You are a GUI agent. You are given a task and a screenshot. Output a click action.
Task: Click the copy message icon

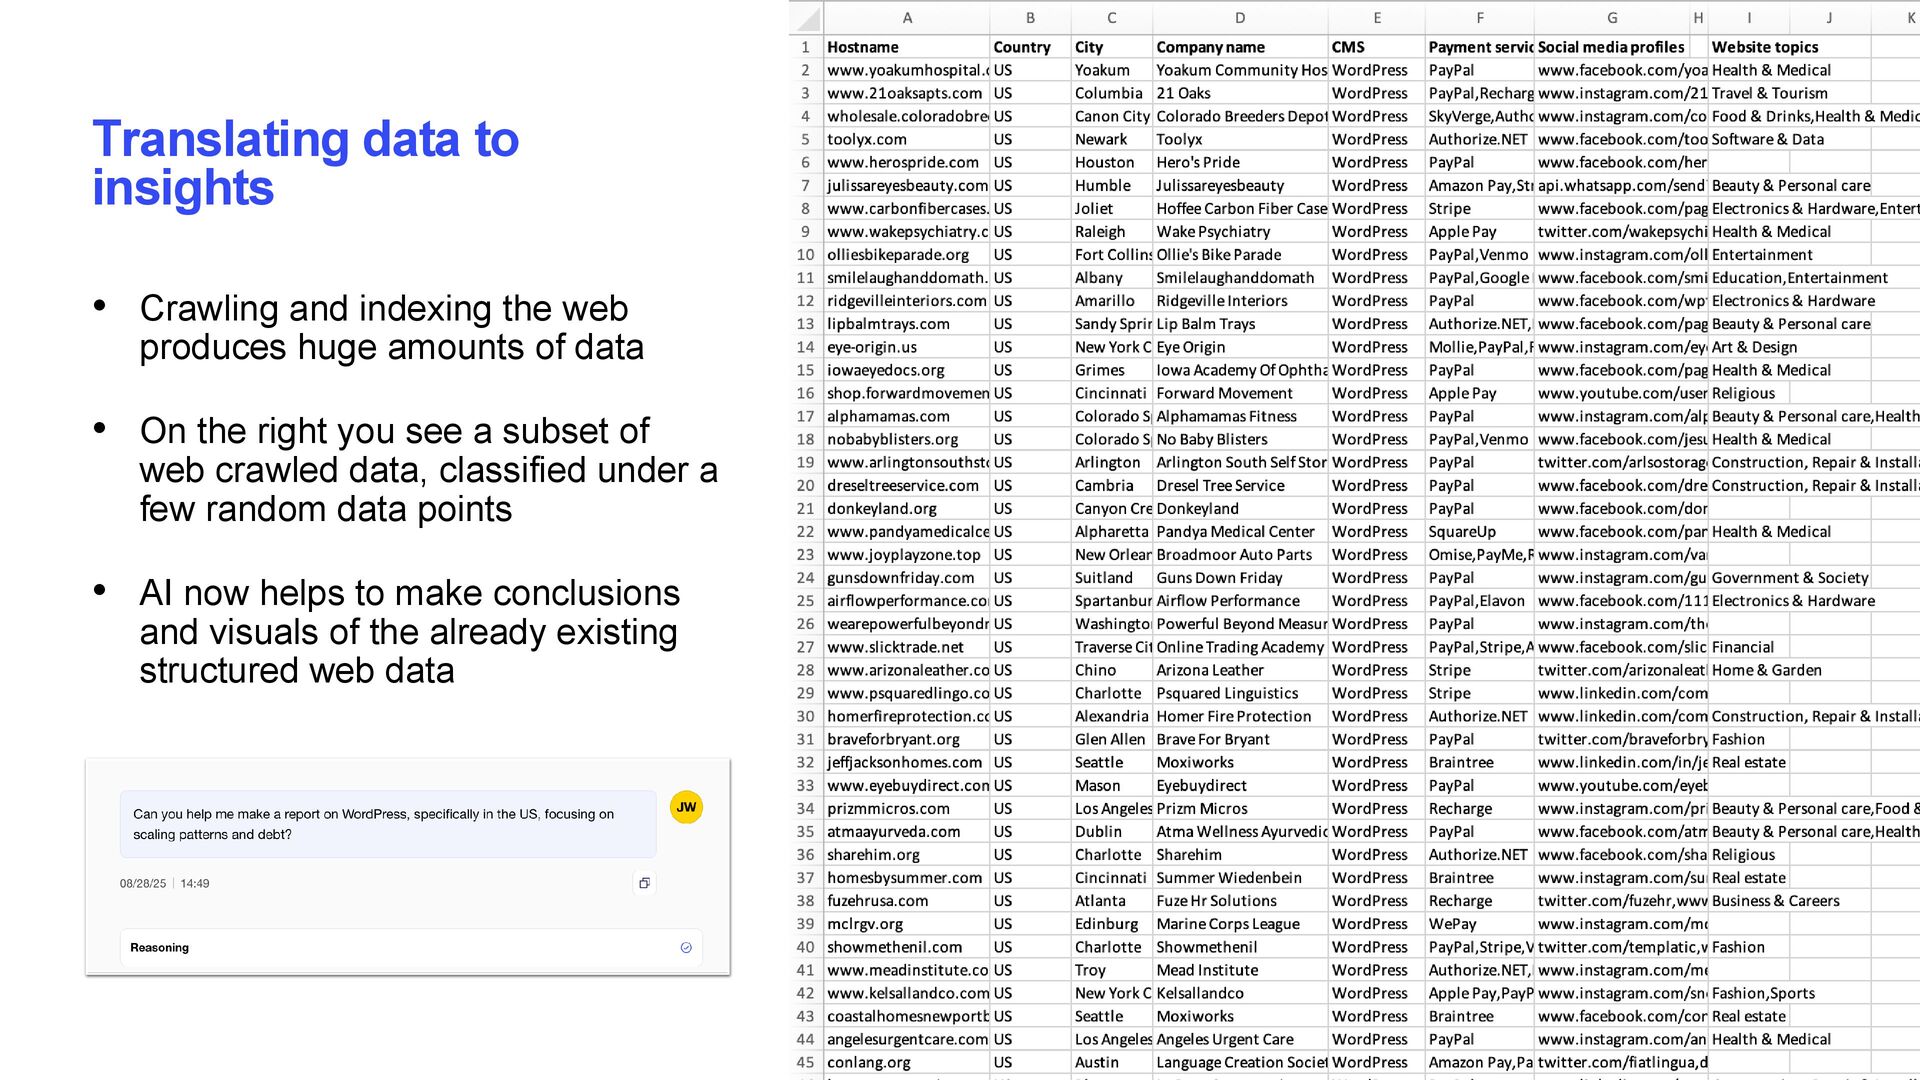click(x=644, y=883)
